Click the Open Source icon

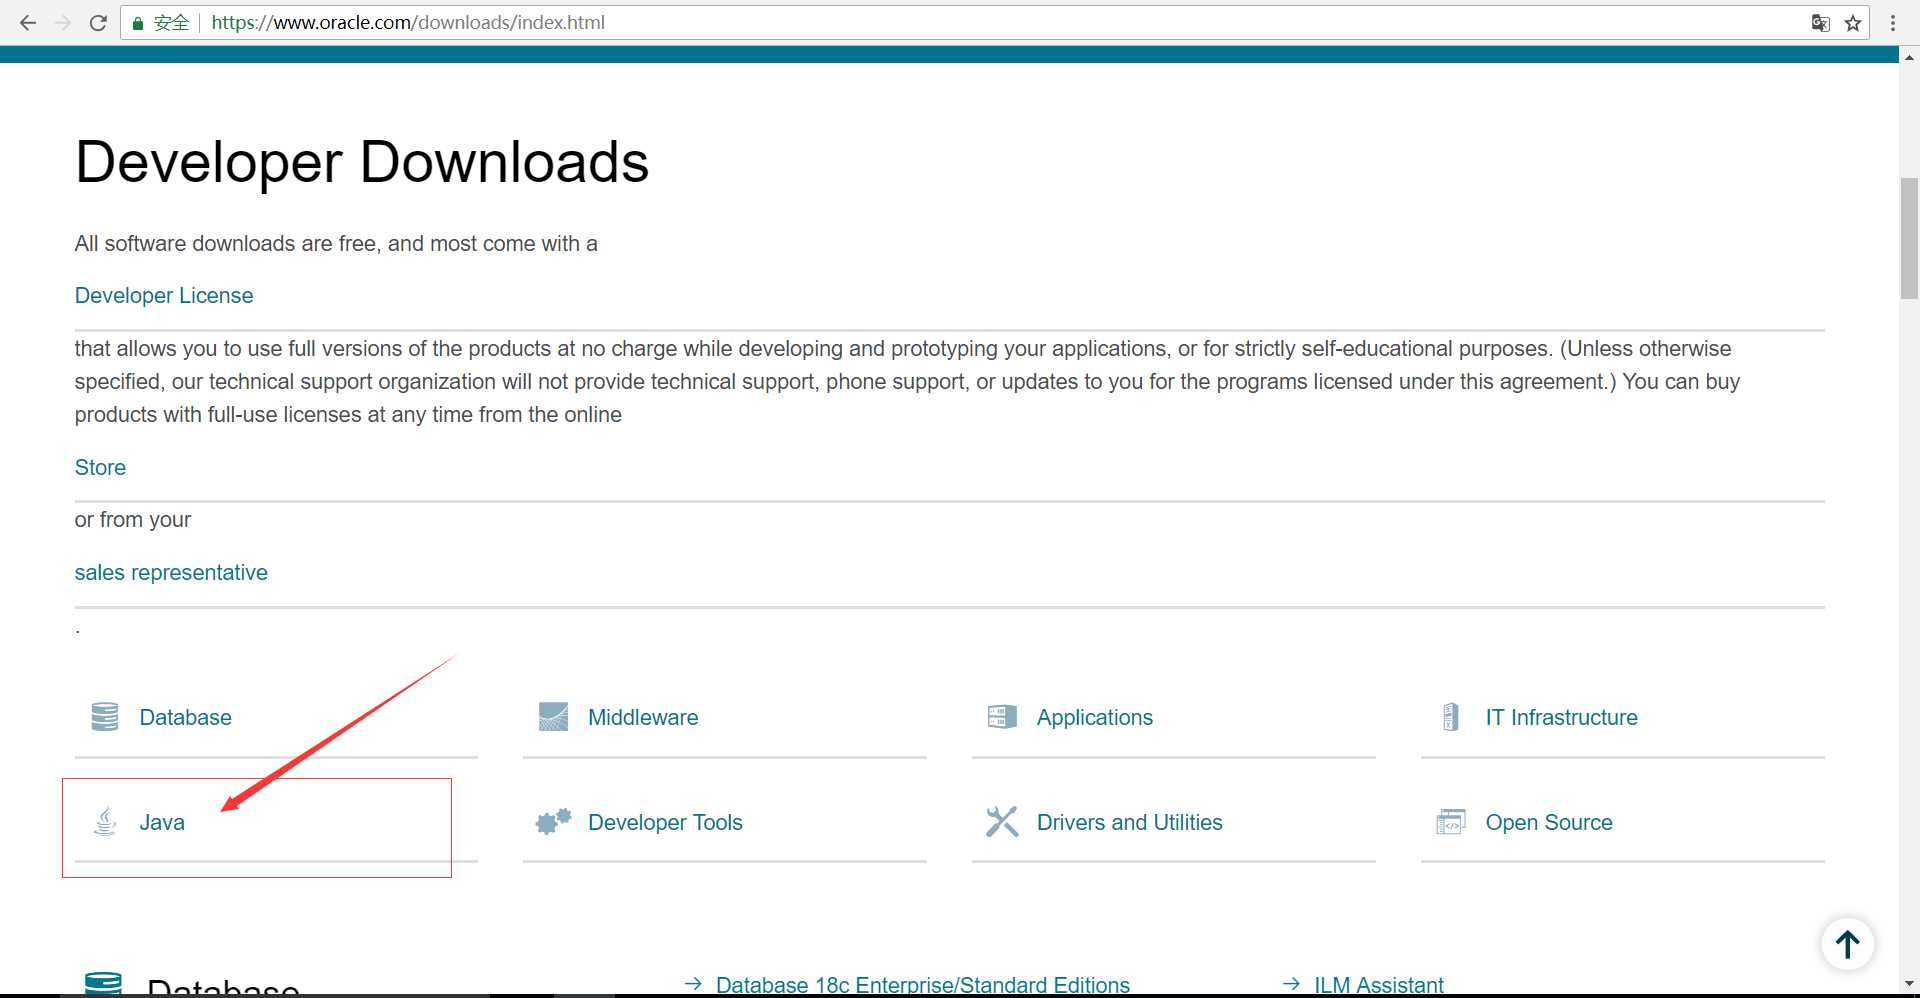pos(1450,821)
